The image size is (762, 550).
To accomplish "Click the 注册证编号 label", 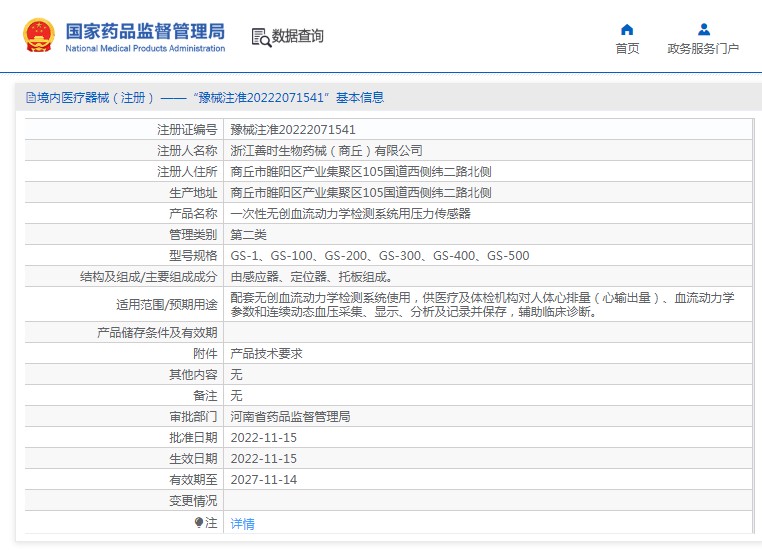I will (187, 130).
